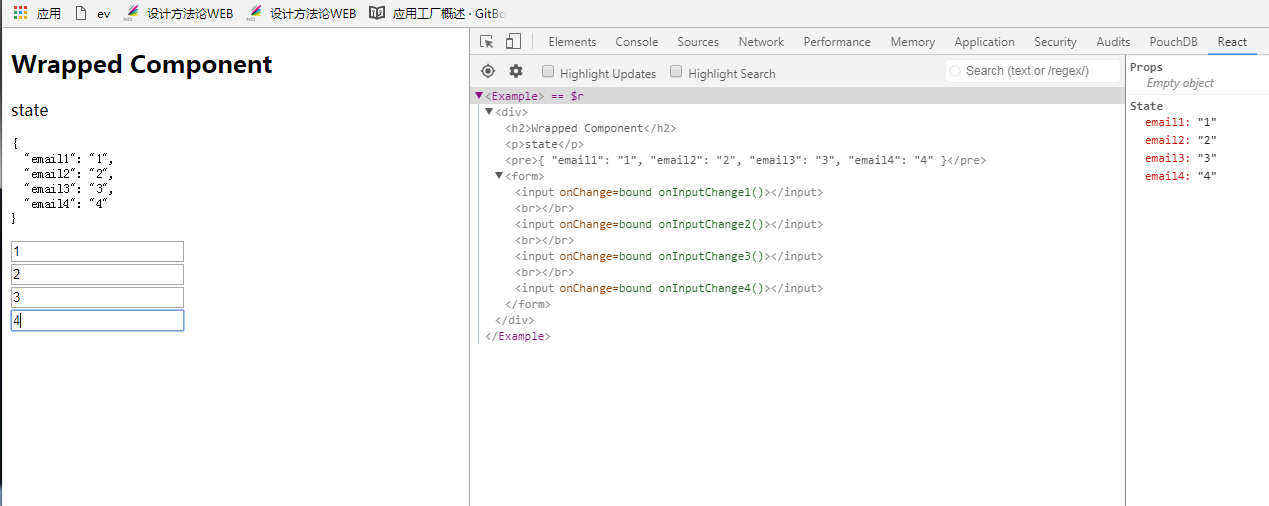Enable the Highlight Search checkbox
Viewport: 1269px width, 506px height.
tap(676, 72)
